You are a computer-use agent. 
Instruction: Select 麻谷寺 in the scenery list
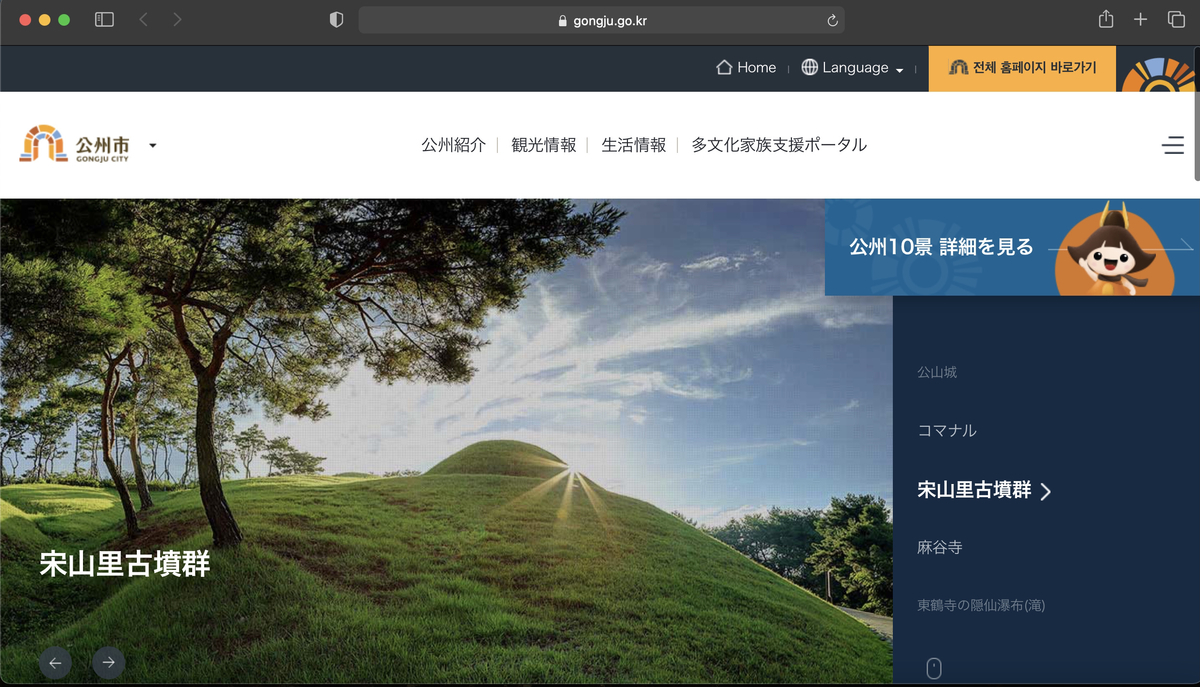(940, 548)
